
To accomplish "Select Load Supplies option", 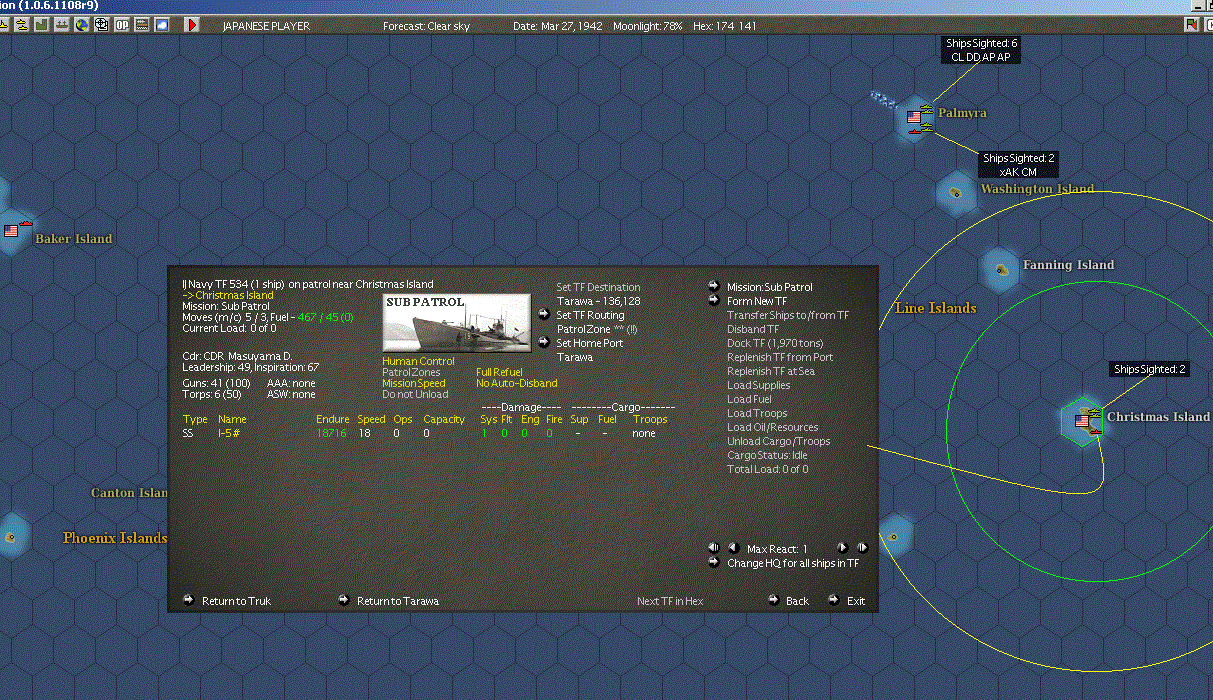I will pyautogui.click(x=758, y=385).
